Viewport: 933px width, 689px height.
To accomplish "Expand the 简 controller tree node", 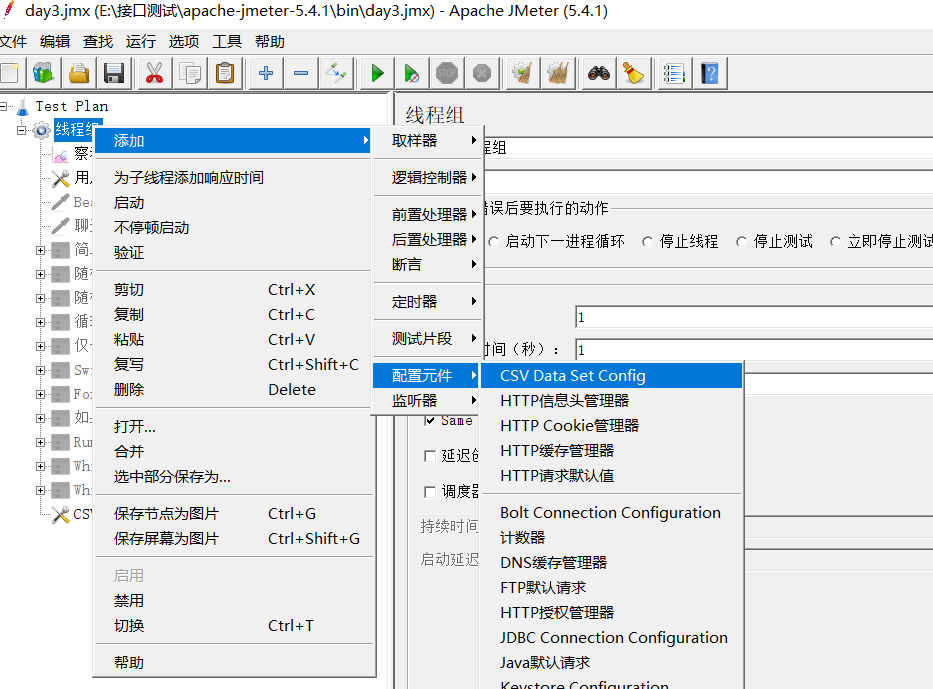I will tap(40, 250).
